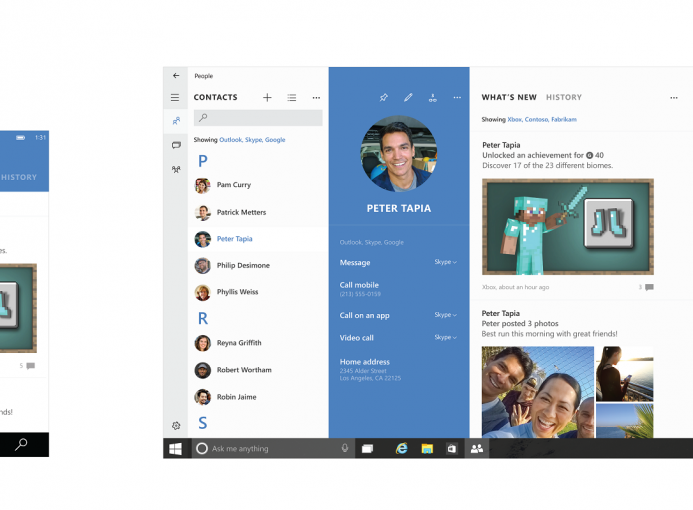Click the Cortana circle icon
This screenshot has height=510, width=693.
(x=202, y=449)
